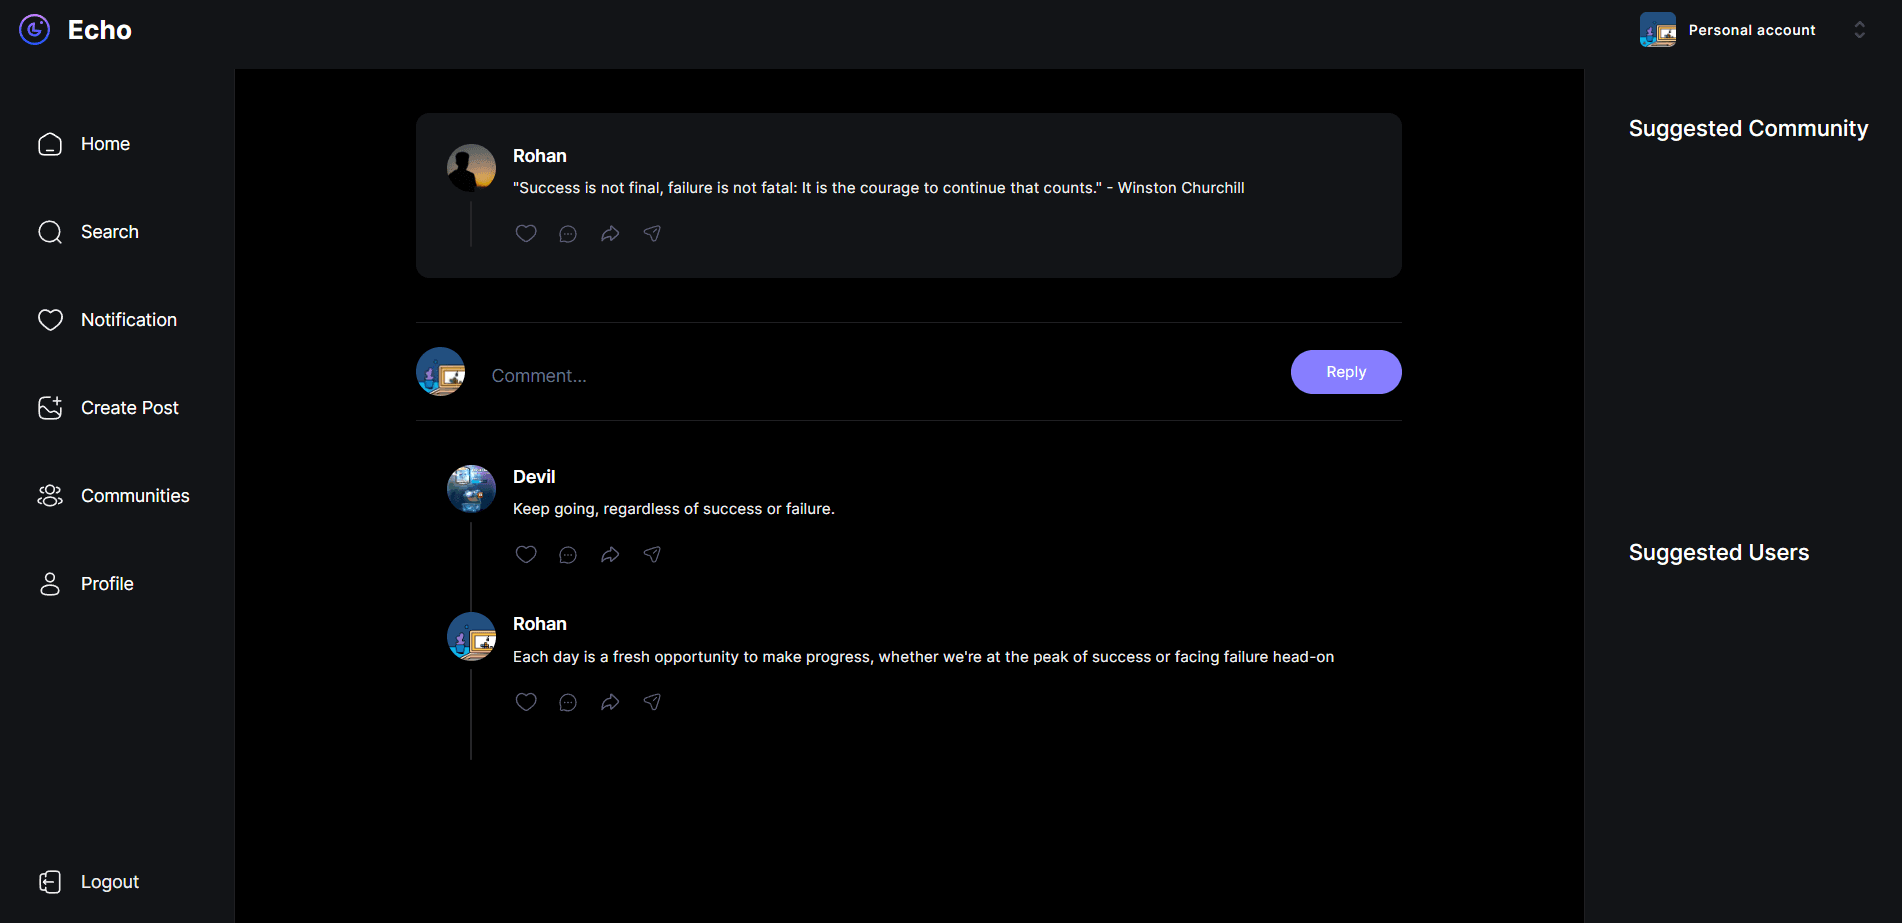Repost Rohan's Churchill quote post
The height and width of the screenshot is (923, 1902).
tap(610, 234)
